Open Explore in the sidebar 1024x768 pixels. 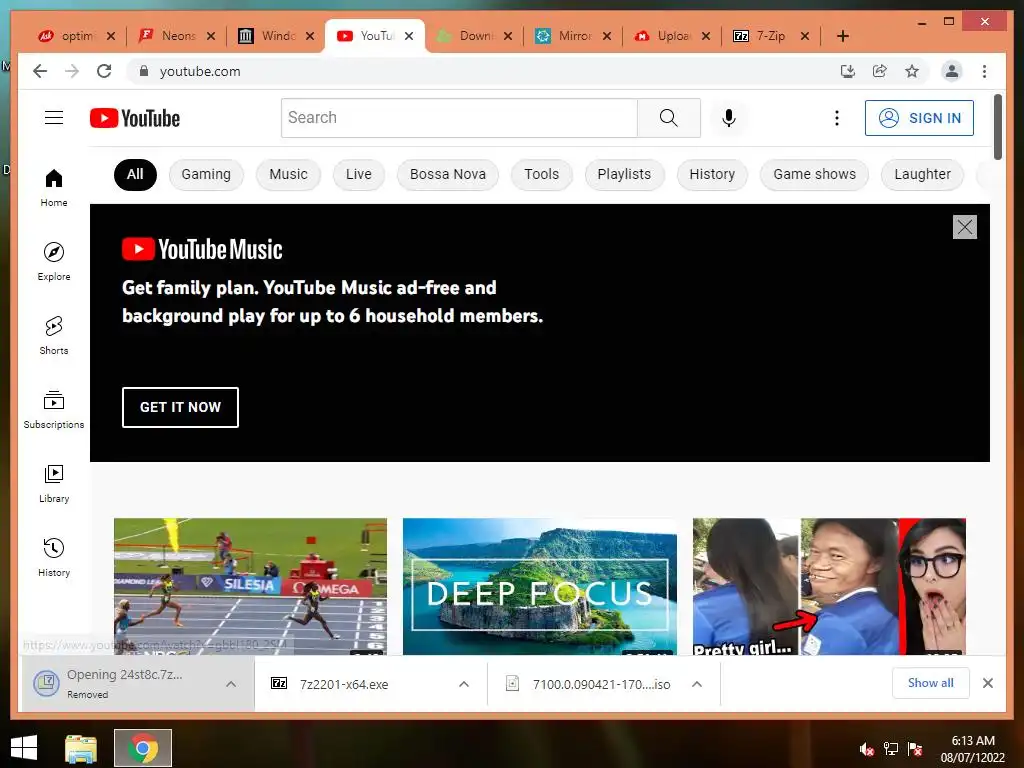(54, 262)
